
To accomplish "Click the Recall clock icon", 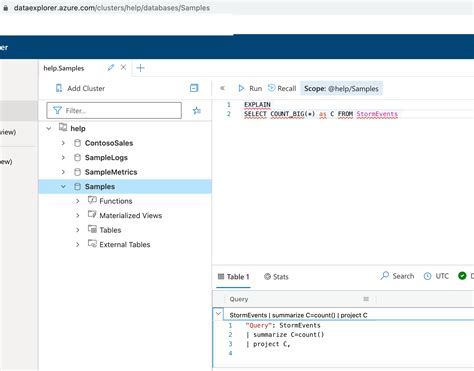I will 272,88.
